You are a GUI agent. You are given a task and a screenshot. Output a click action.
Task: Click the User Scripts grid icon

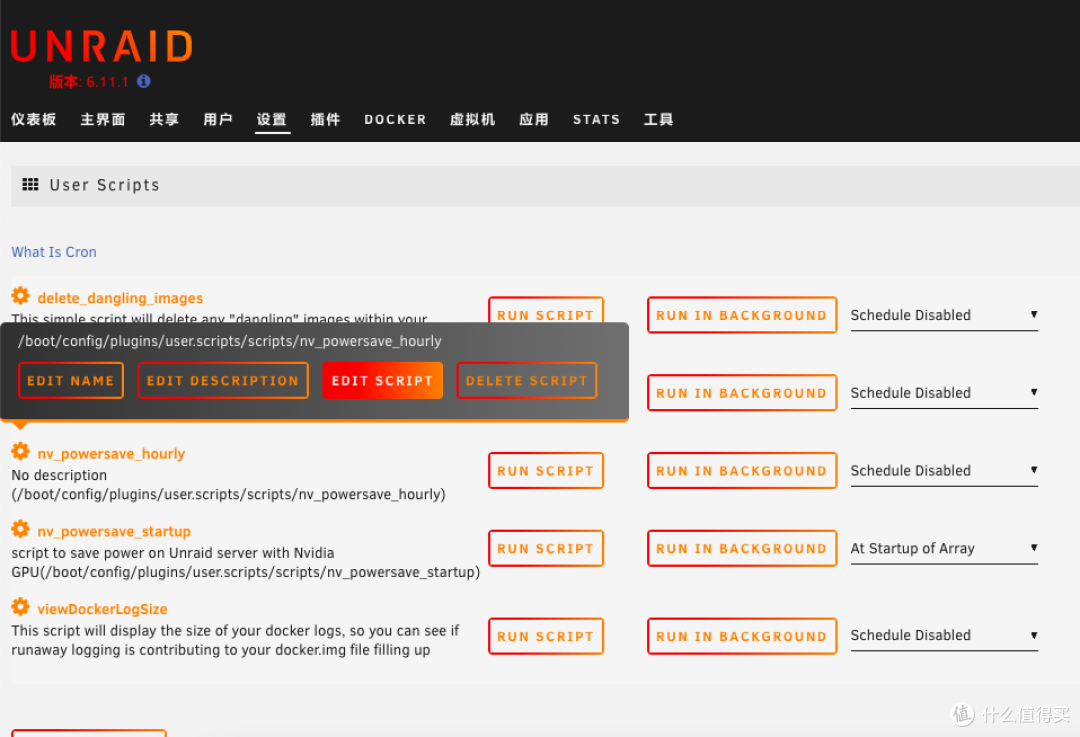pos(30,185)
